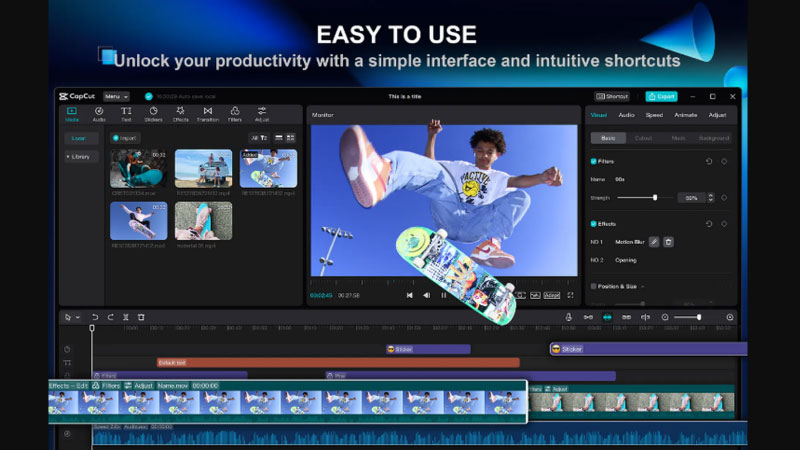The image size is (800, 450).
Task: Edit the Motion Blur effect
Action: [654, 242]
